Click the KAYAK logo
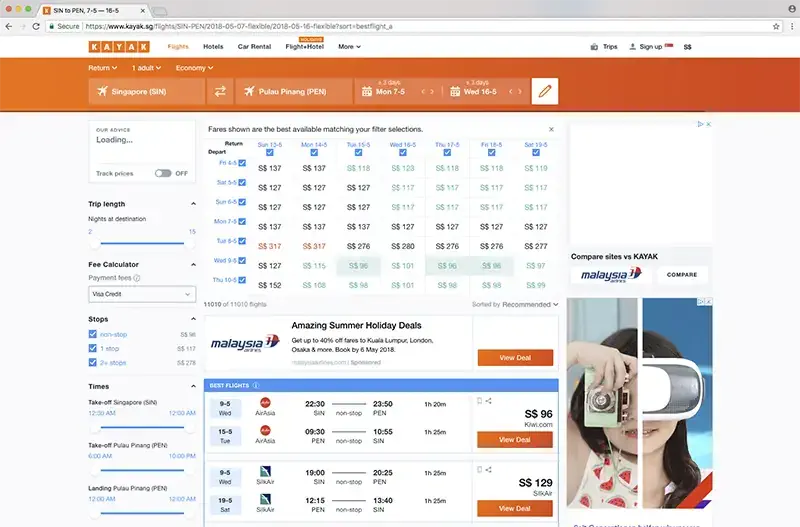This screenshot has width=800, height=527. click(119, 46)
